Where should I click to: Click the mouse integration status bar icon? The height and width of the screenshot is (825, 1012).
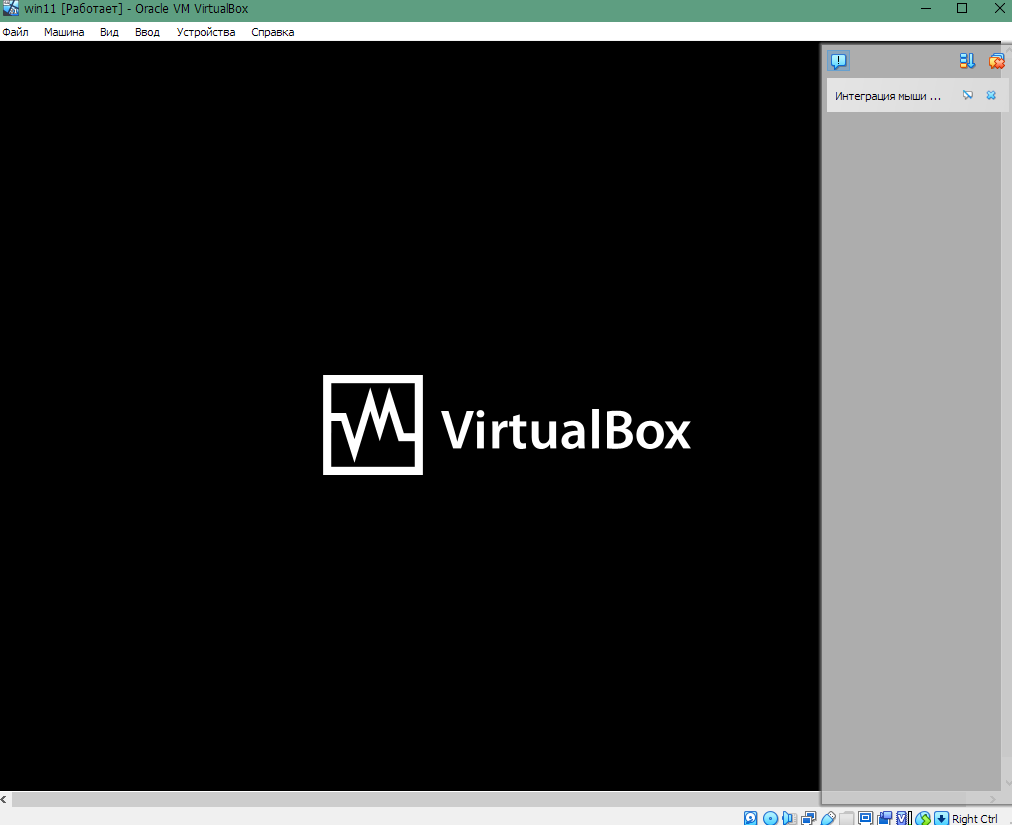point(923,818)
